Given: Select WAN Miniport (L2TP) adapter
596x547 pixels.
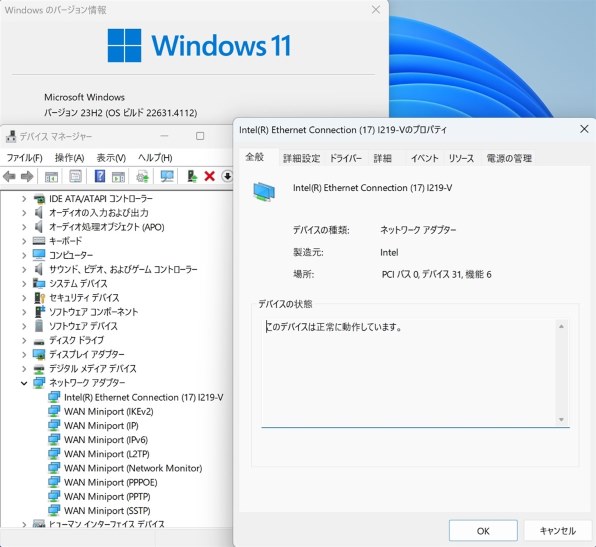Looking at the screenshot, I should pos(107,454).
